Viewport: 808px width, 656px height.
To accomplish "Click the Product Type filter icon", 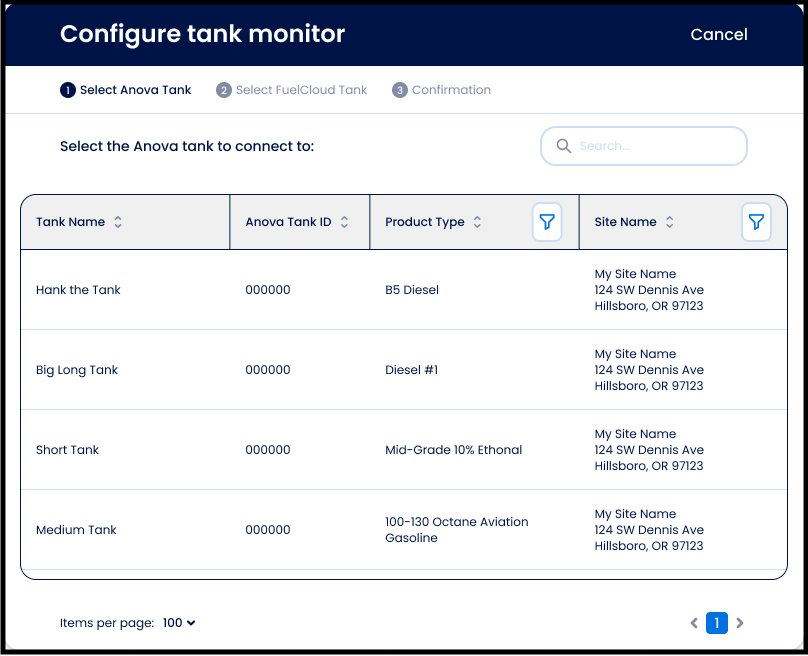I will tap(547, 222).
